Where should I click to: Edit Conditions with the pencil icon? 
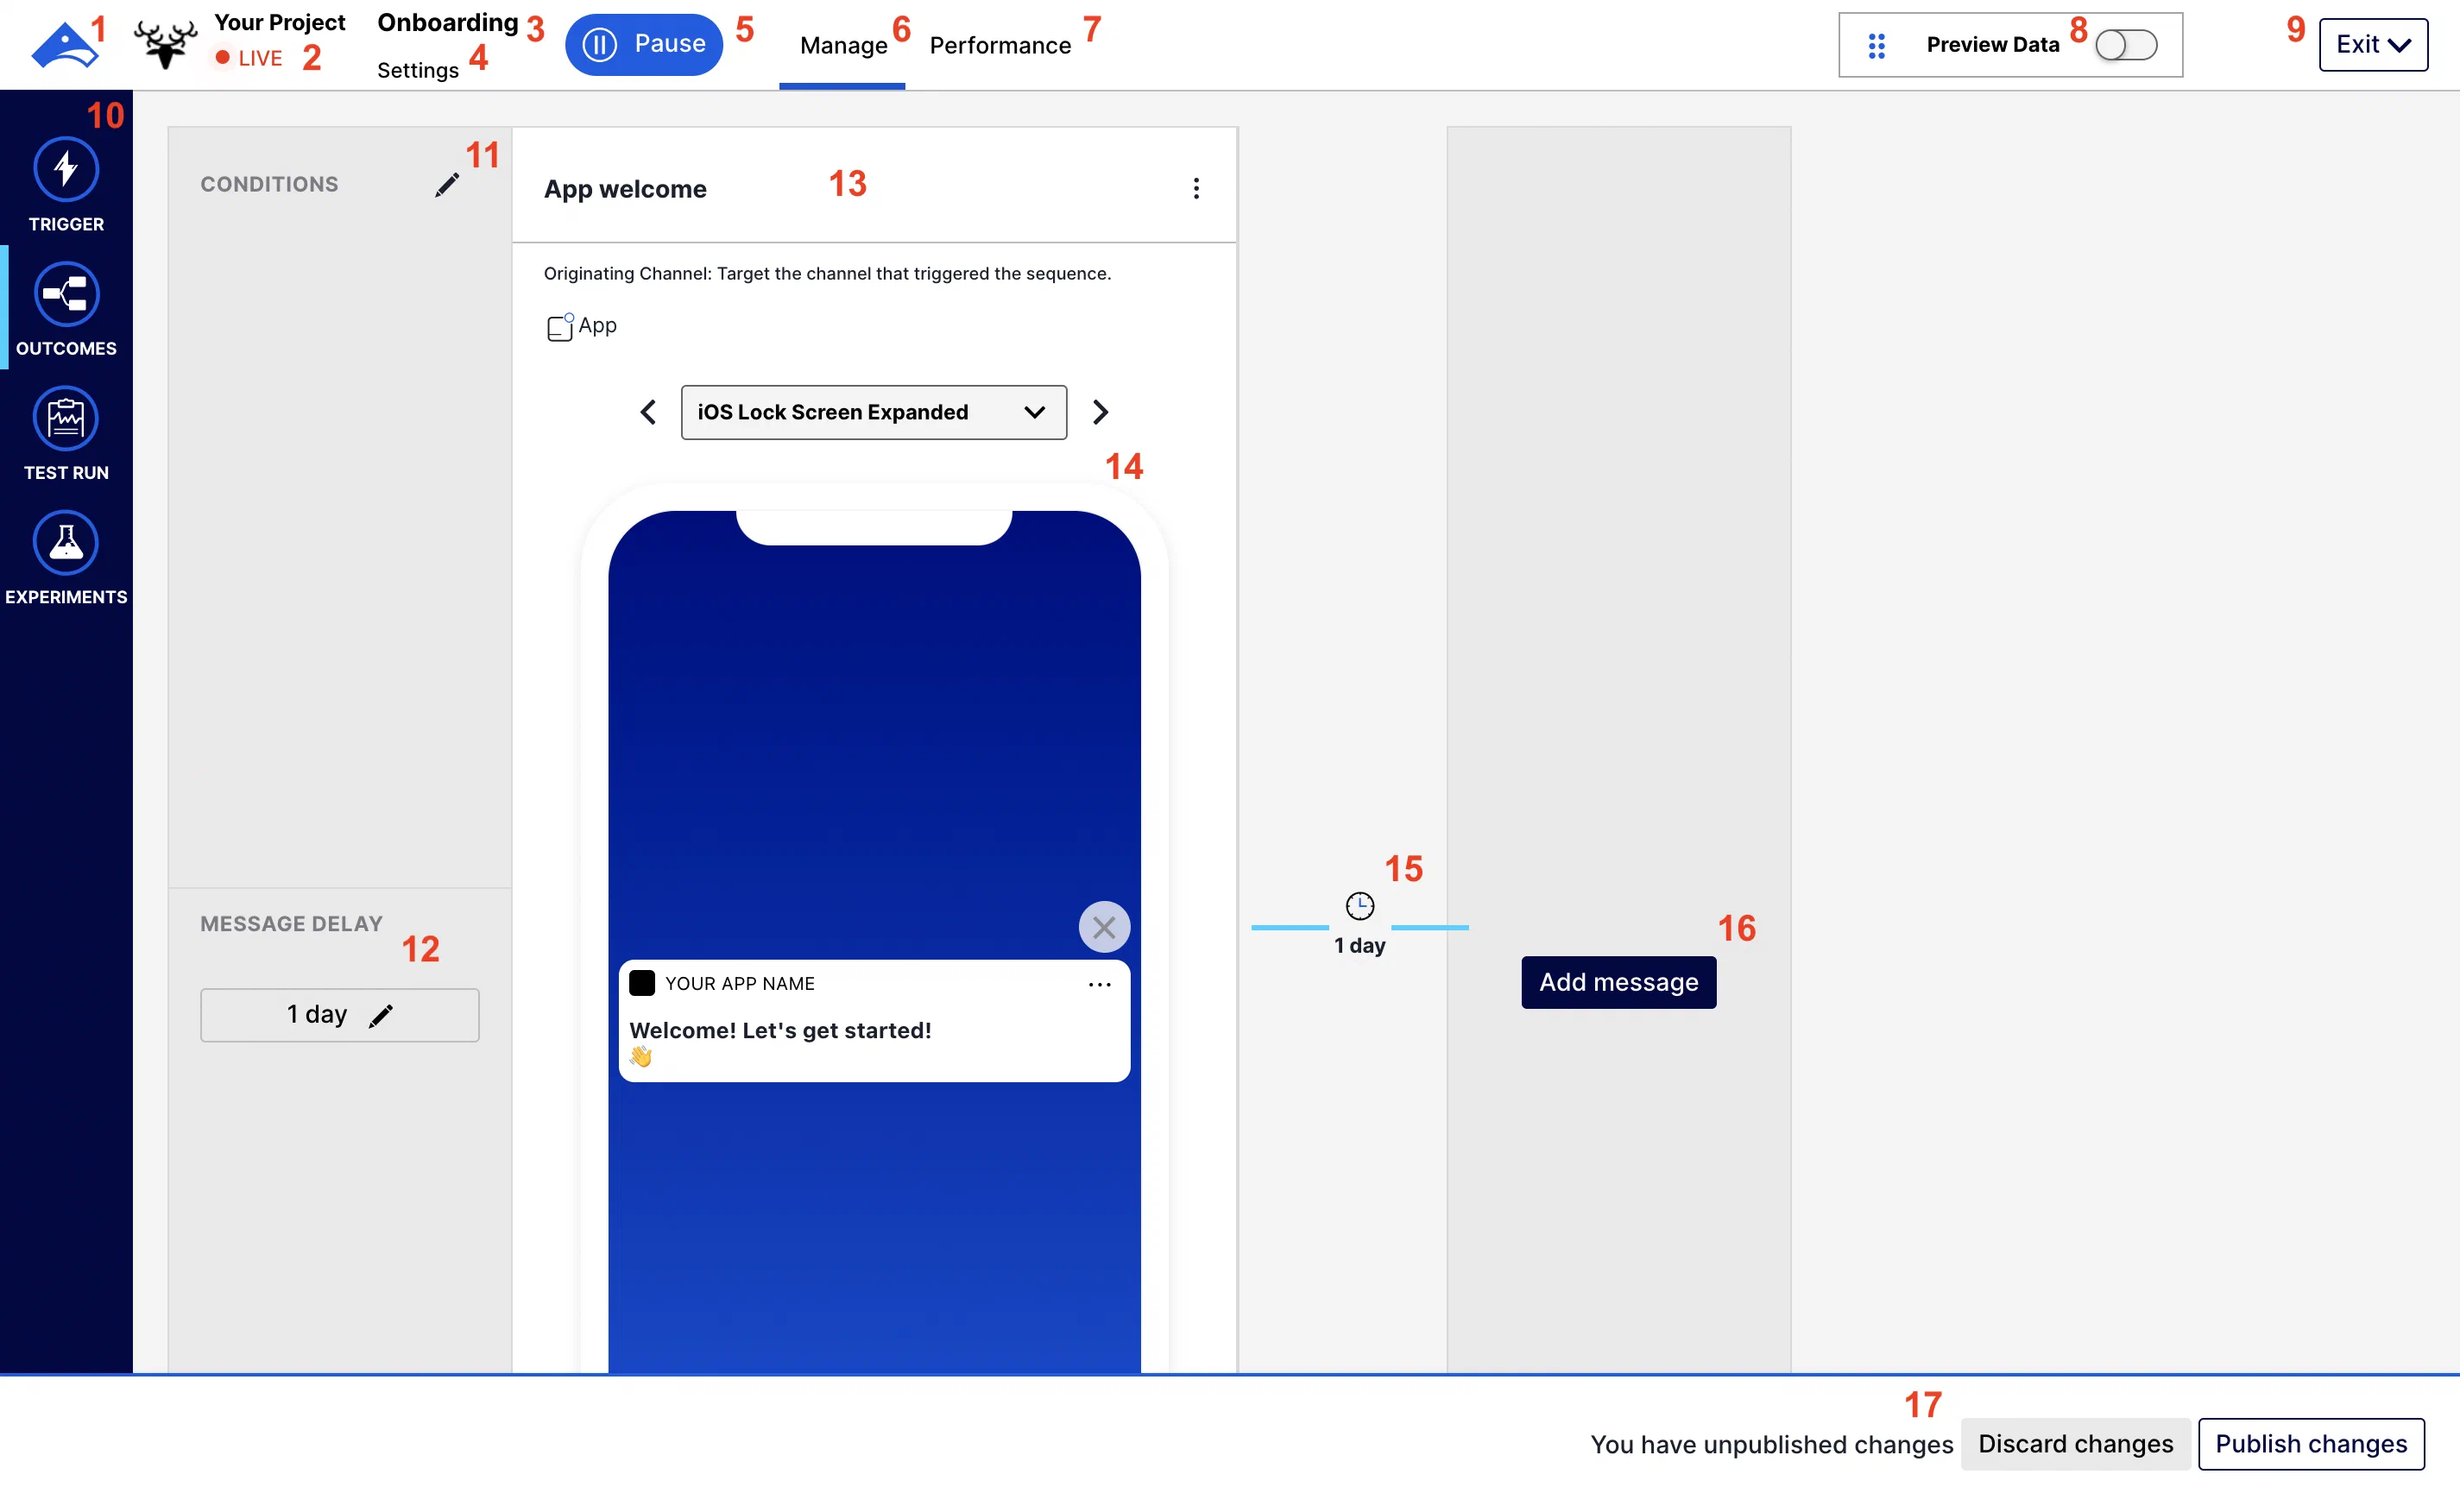[447, 185]
